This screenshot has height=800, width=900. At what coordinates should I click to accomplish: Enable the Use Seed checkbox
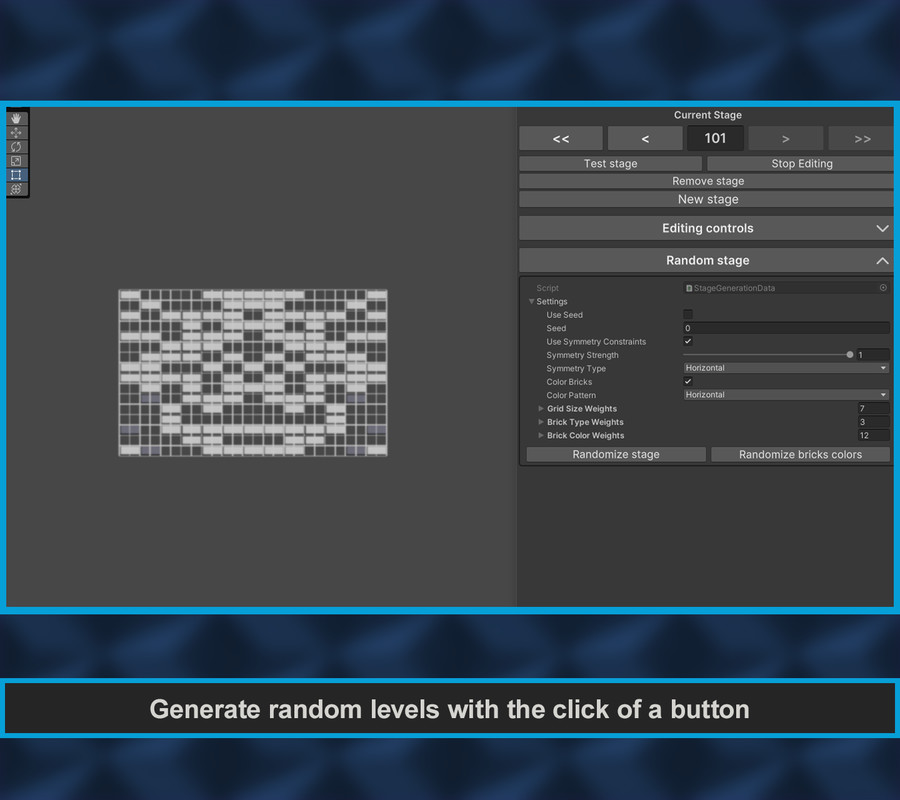[688, 314]
